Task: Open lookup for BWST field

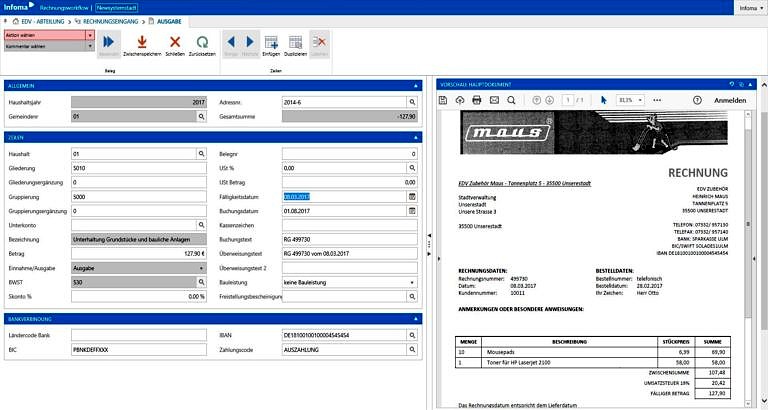Action: (201, 282)
